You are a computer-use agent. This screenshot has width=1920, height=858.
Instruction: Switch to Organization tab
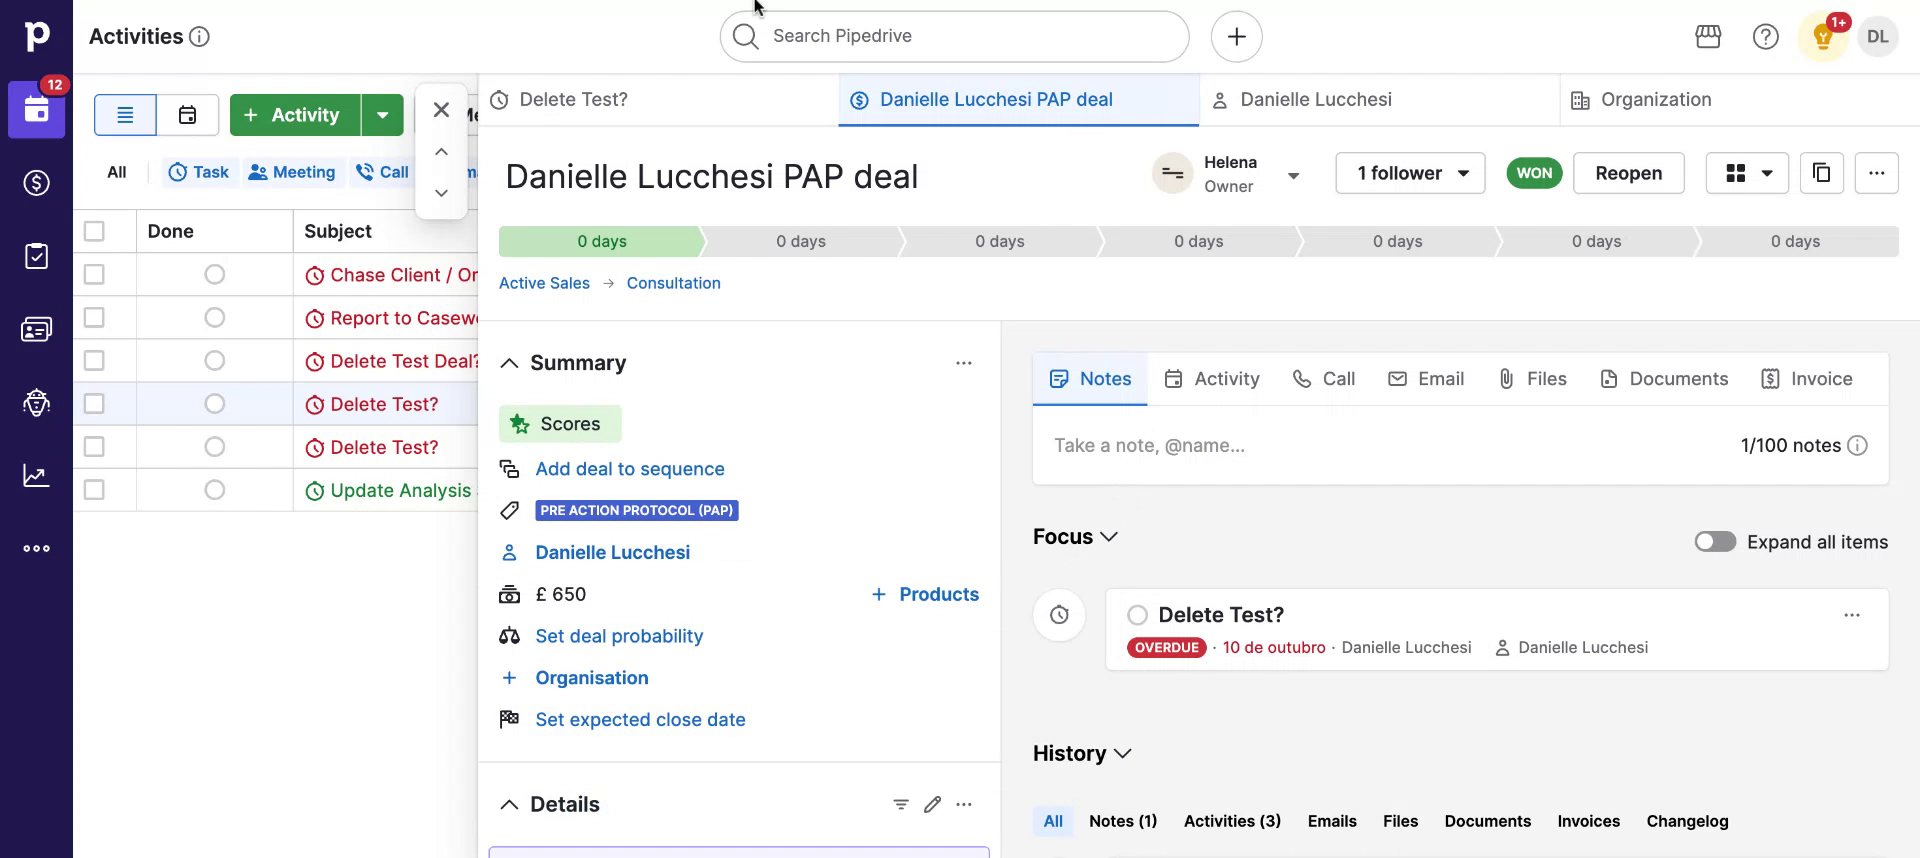[1739, 100]
